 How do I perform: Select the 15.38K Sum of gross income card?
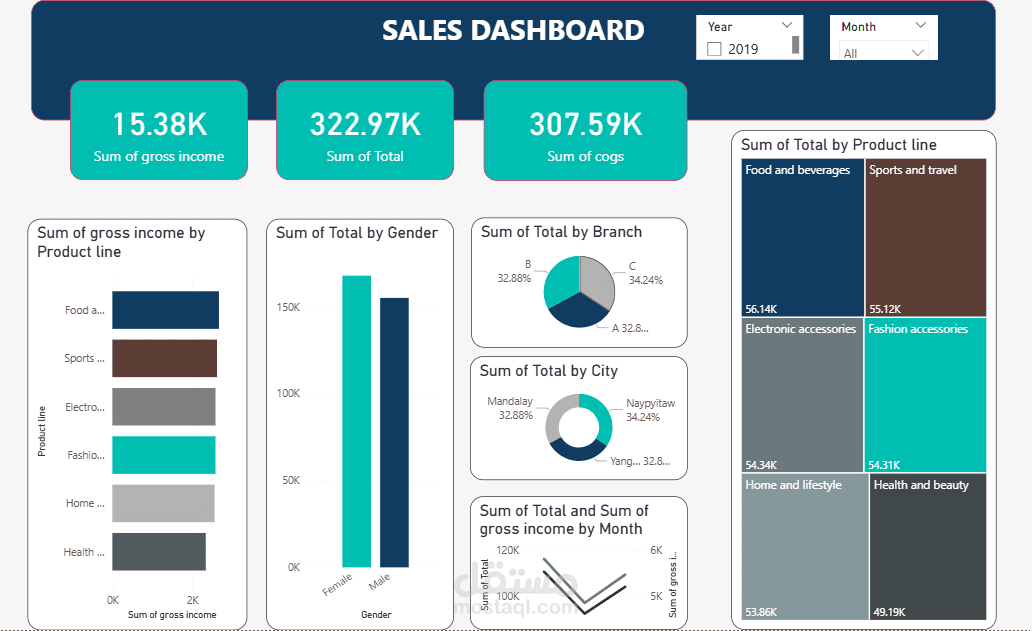[x=159, y=130]
